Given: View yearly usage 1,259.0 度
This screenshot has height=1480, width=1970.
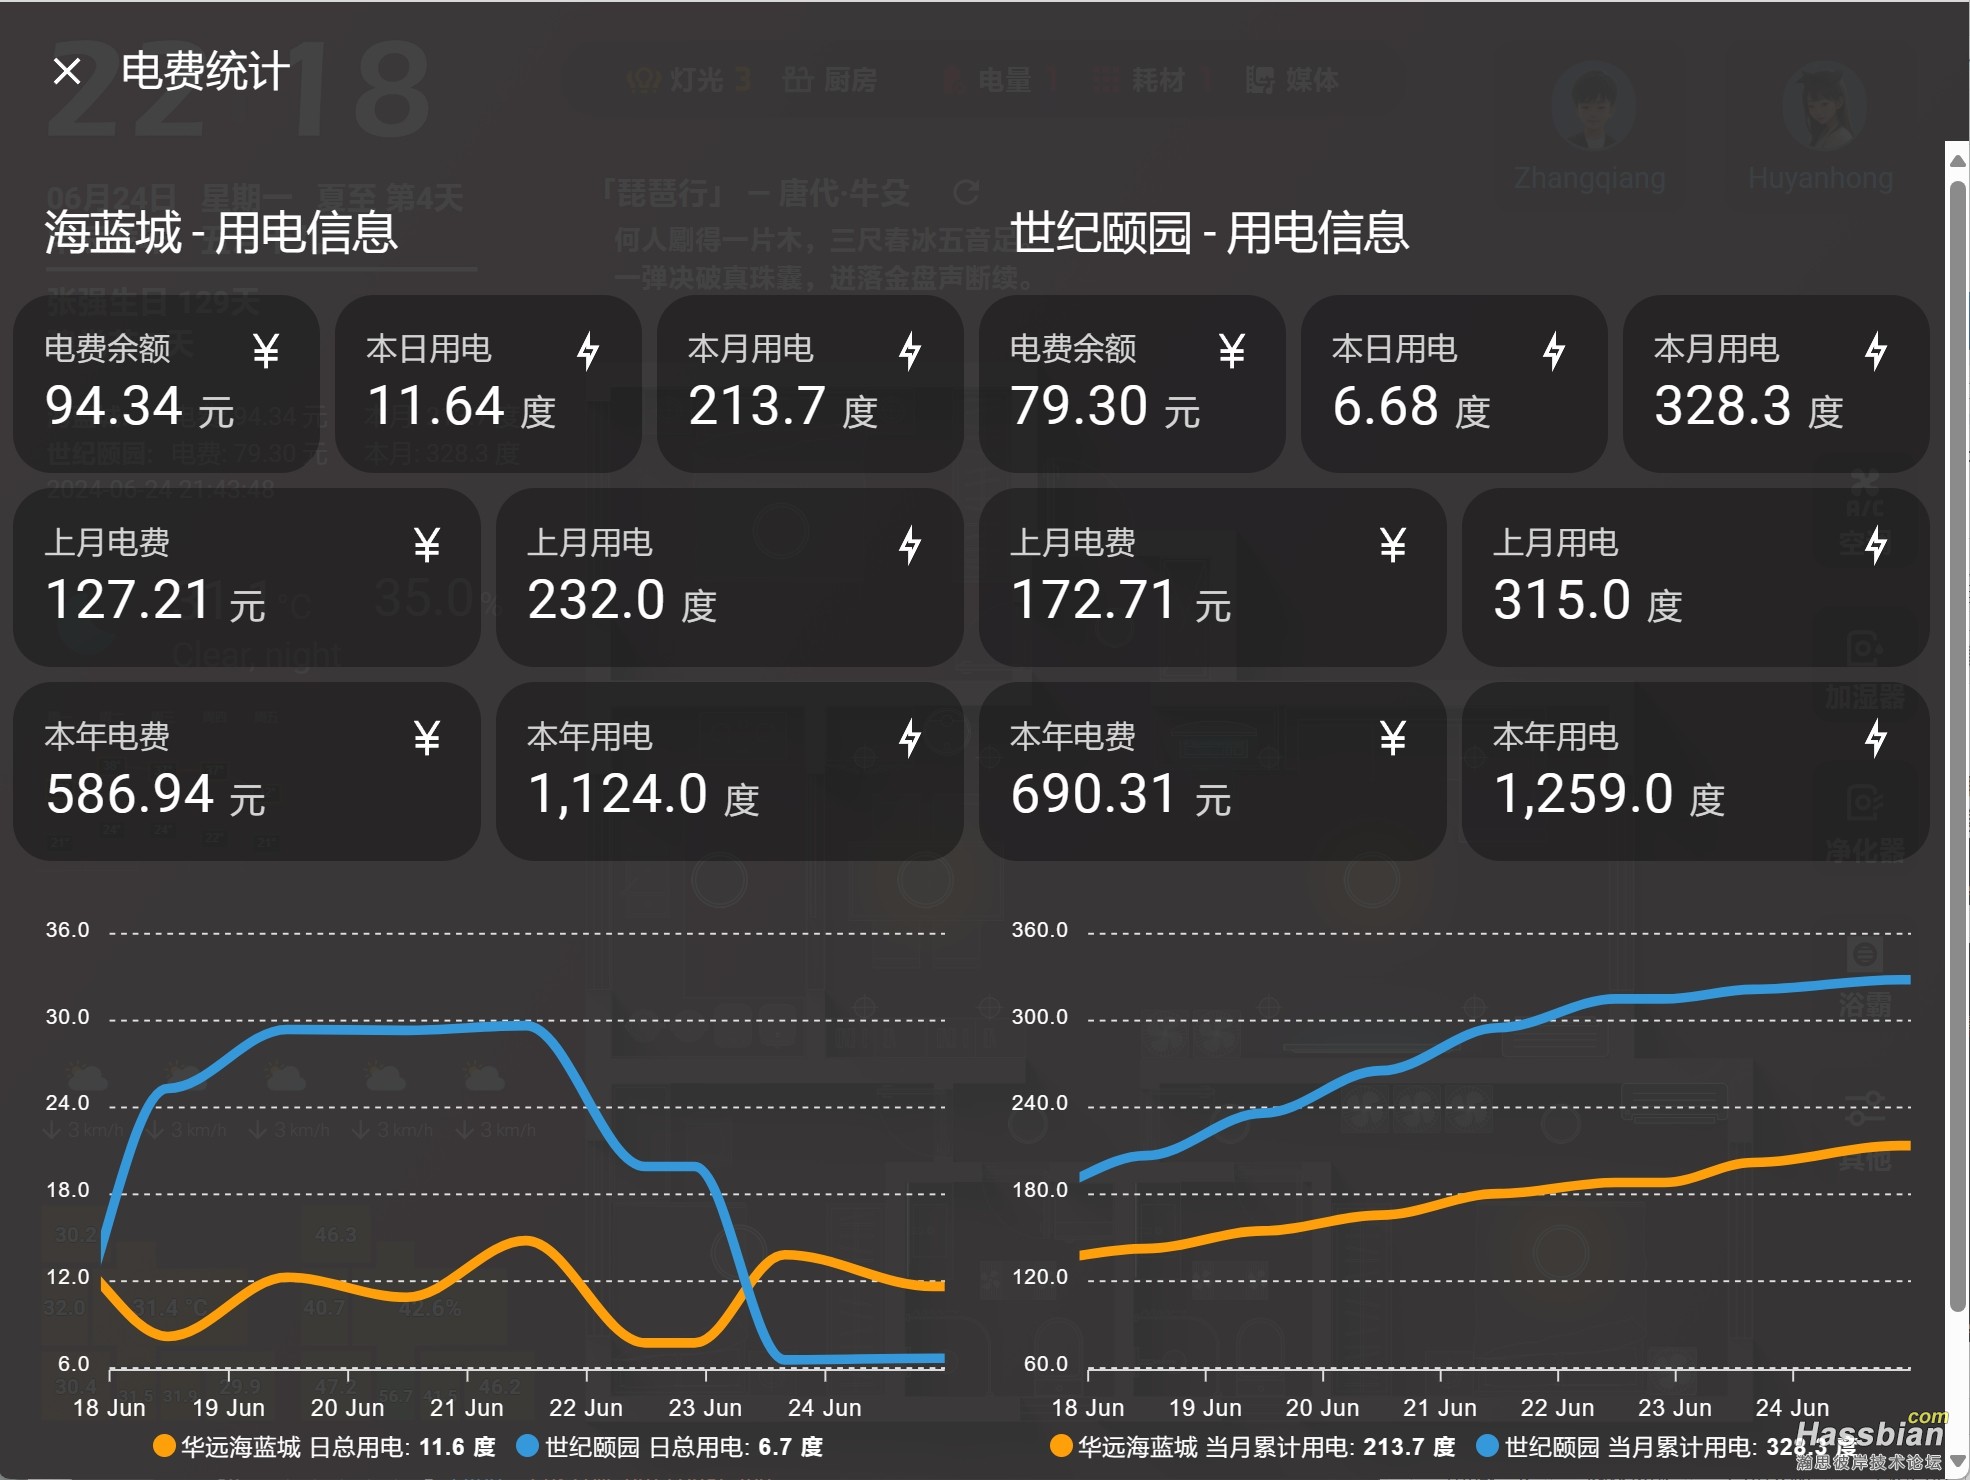Looking at the screenshot, I should click(x=1610, y=795).
